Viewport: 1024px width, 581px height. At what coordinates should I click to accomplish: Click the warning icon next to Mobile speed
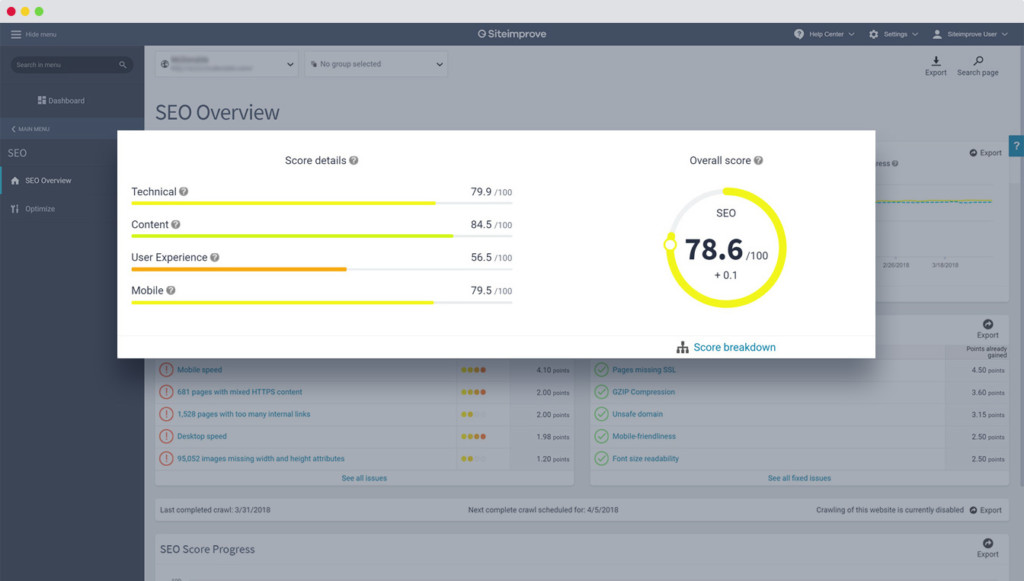coord(166,370)
